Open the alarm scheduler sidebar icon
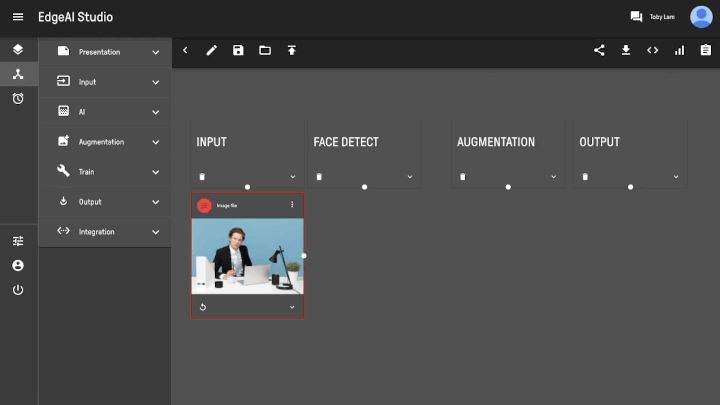The image size is (720, 405). (18, 98)
